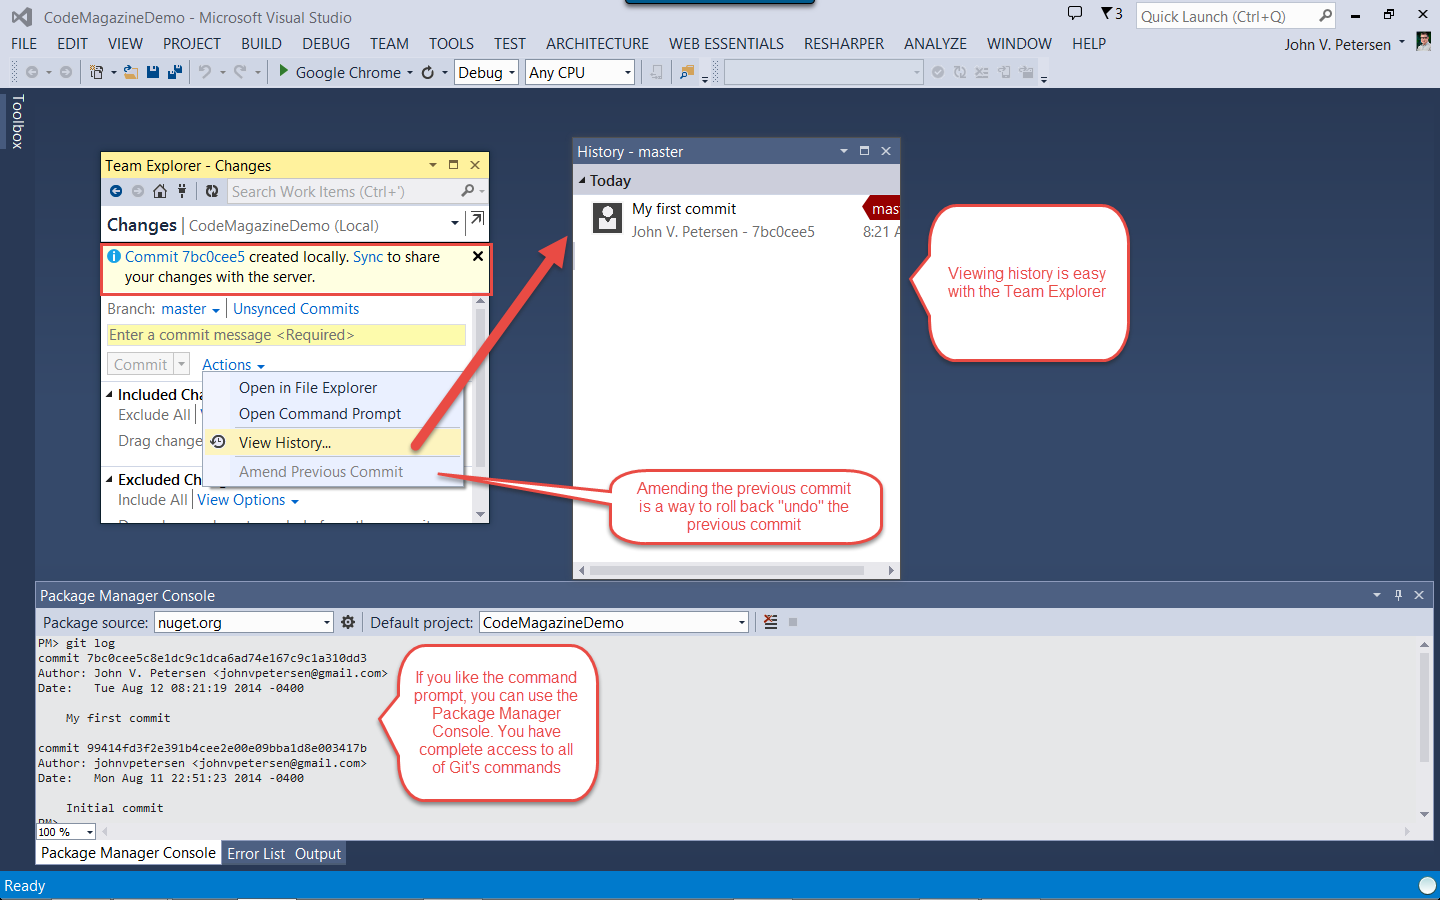The height and width of the screenshot is (900, 1440).
Task: Select View History... menu item
Action: pos(334,442)
